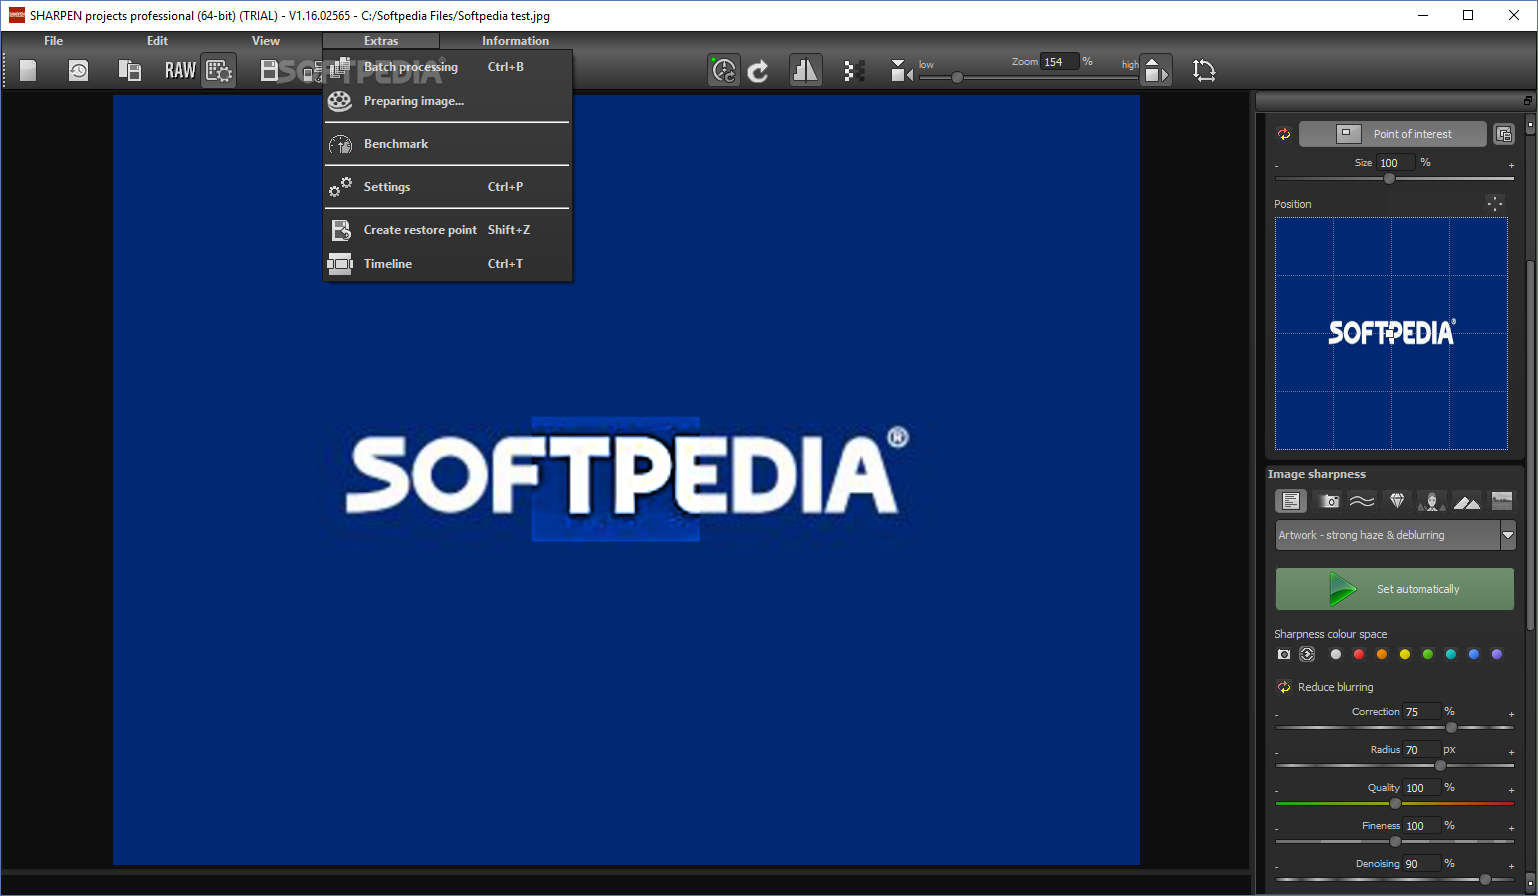This screenshot has width=1538, height=896.
Task: Choose the orange sharpness colour dot
Action: [1382, 654]
